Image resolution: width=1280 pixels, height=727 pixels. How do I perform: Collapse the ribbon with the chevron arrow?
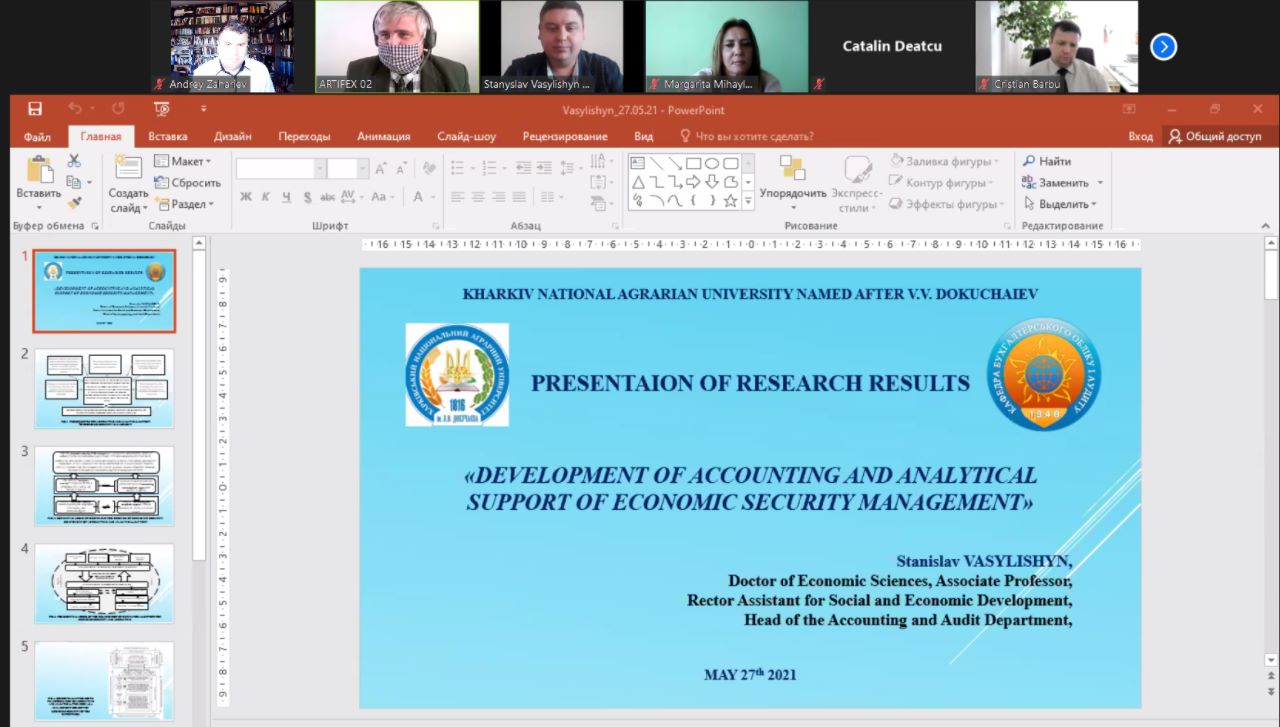tap(1267, 226)
